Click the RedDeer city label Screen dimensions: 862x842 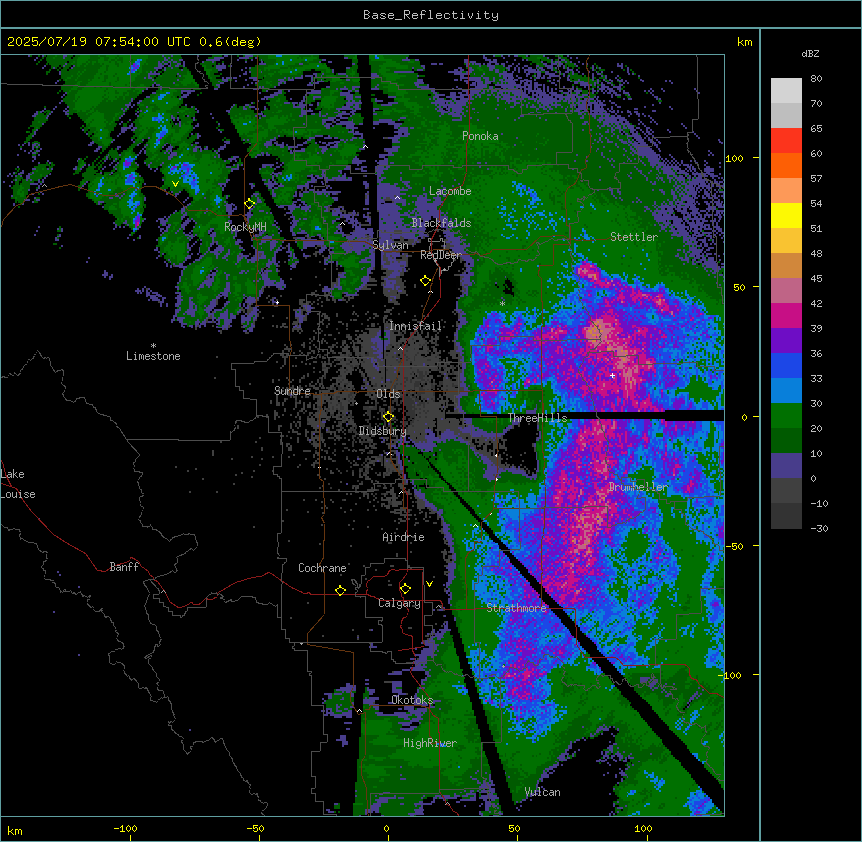(x=441, y=255)
